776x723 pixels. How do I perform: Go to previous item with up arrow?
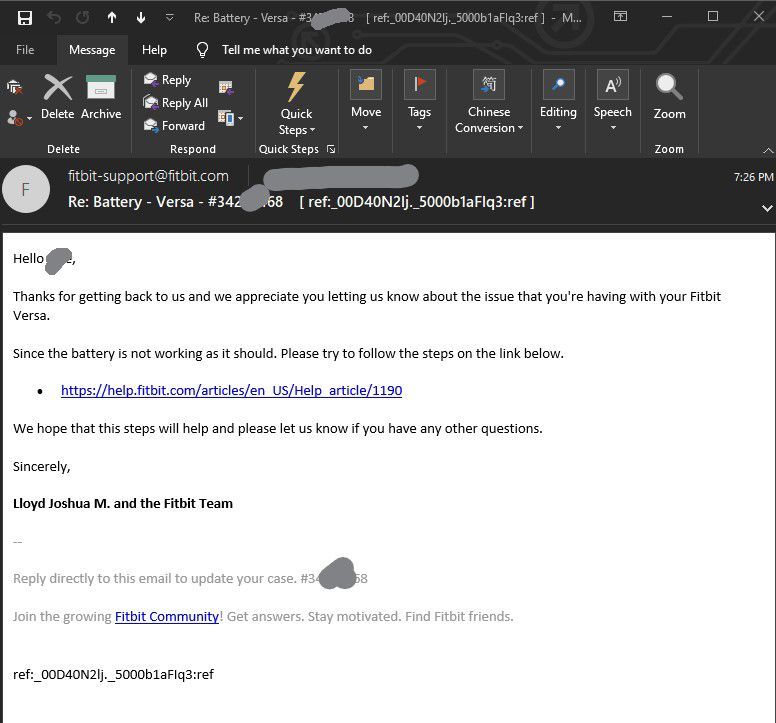[x=112, y=18]
